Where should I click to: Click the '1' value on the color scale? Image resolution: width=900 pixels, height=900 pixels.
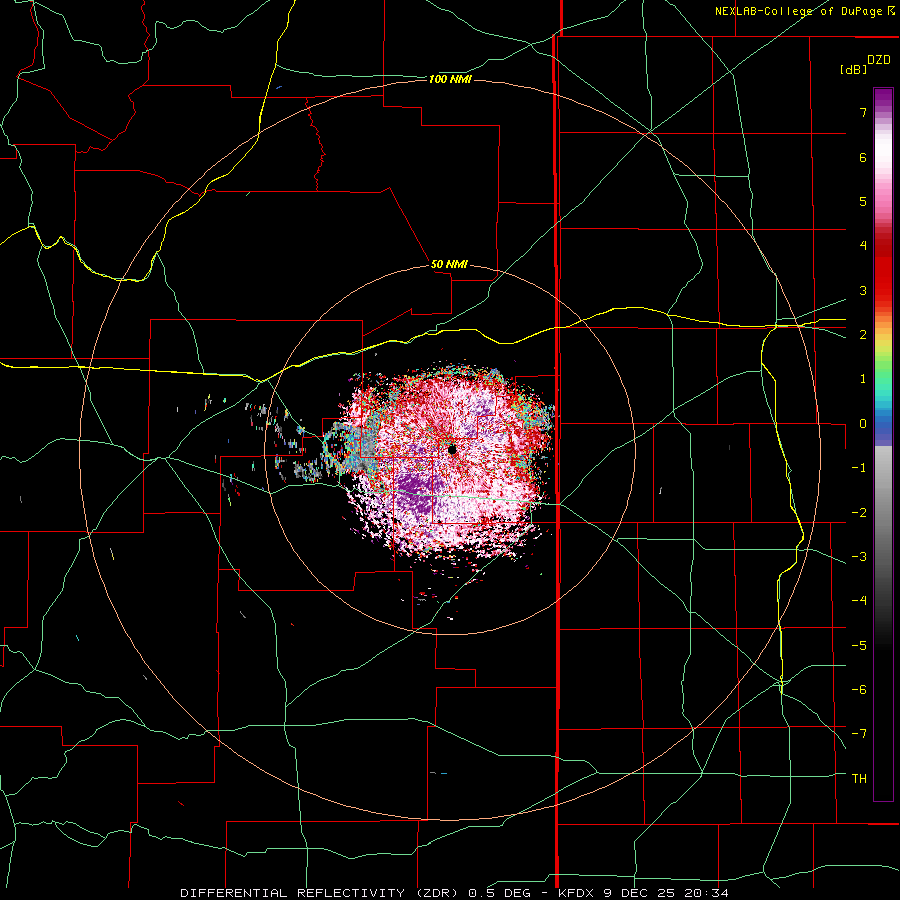pyautogui.click(x=863, y=379)
